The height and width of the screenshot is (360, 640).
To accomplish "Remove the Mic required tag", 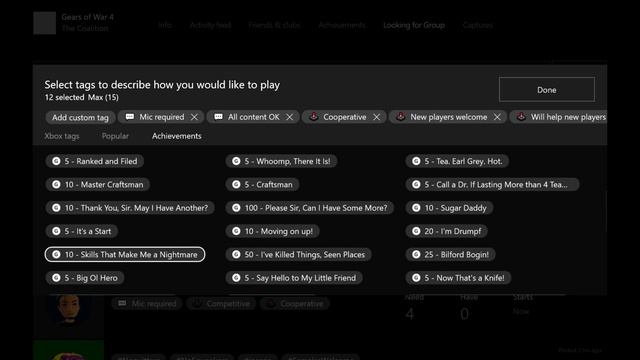I will coord(194,117).
